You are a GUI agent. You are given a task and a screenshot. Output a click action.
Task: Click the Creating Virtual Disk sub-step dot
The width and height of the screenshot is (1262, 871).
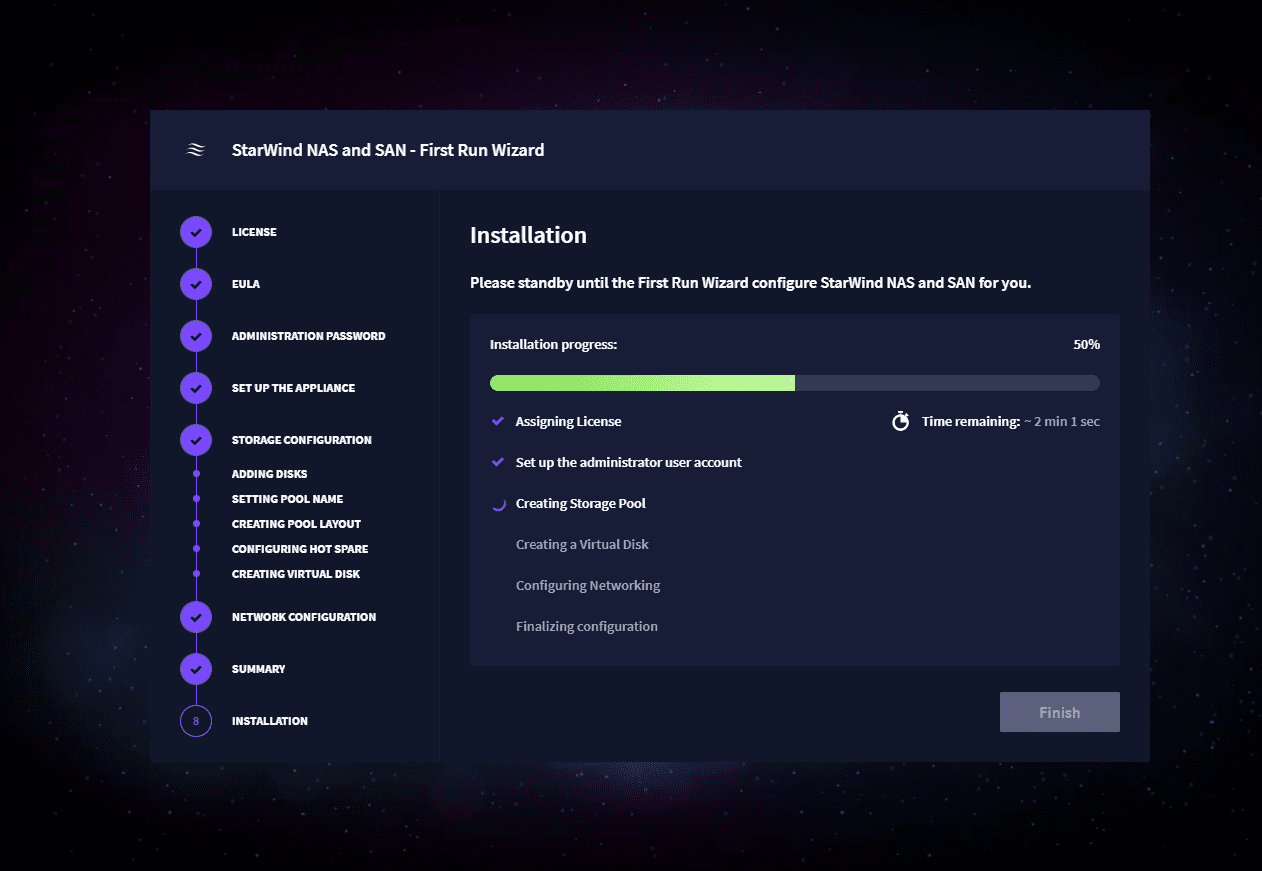196,574
